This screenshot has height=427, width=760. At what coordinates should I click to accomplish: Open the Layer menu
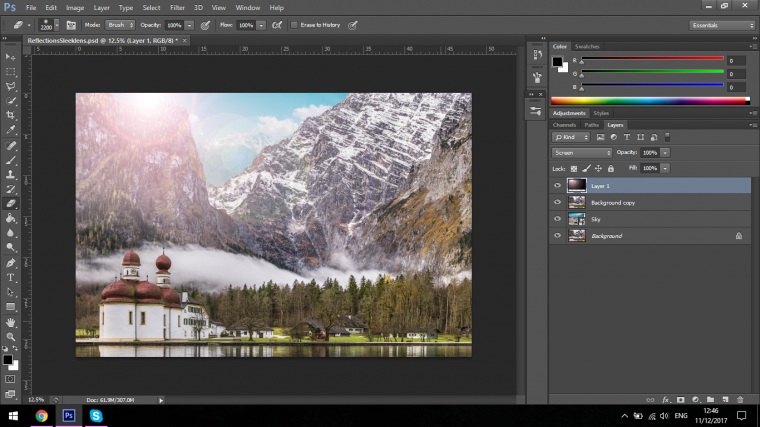tap(101, 8)
